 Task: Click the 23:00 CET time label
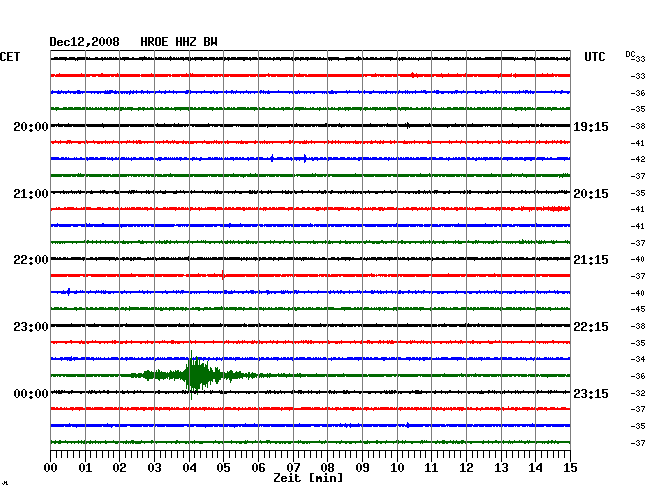pyautogui.click(x=31, y=327)
